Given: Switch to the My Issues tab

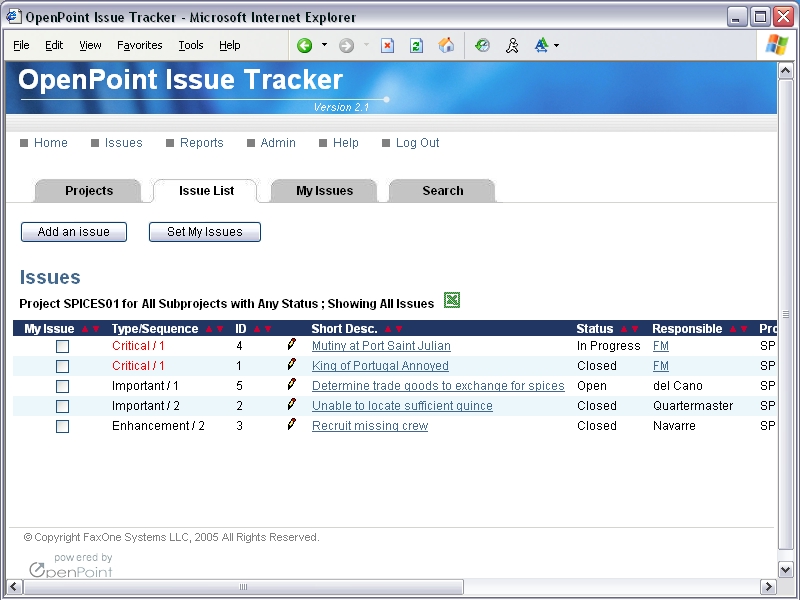Looking at the screenshot, I should pyautogui.click(x=324, y=191).
